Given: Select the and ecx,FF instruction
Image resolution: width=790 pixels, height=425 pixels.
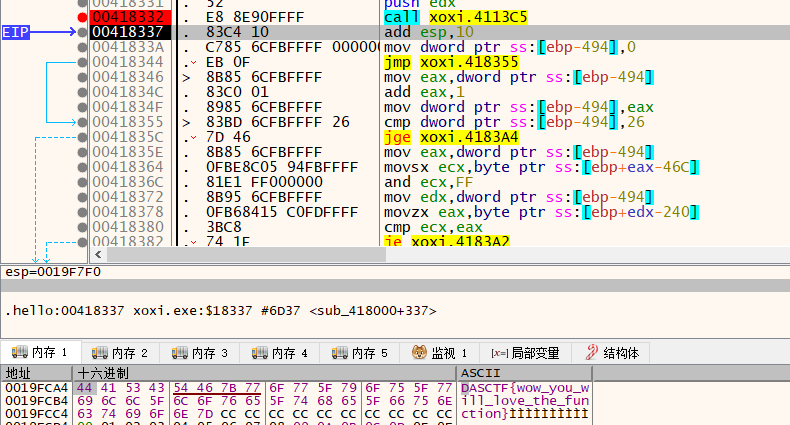Looking at the screenshot, I should point(428,182).
